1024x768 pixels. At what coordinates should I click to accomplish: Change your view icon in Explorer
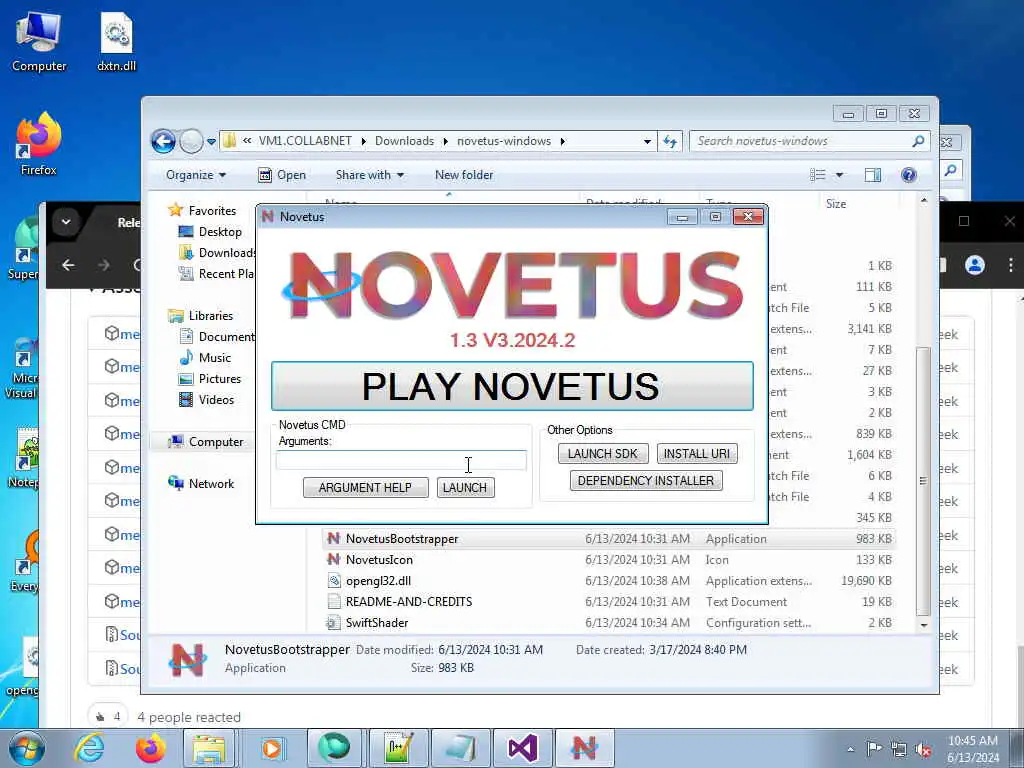point(818,174)
